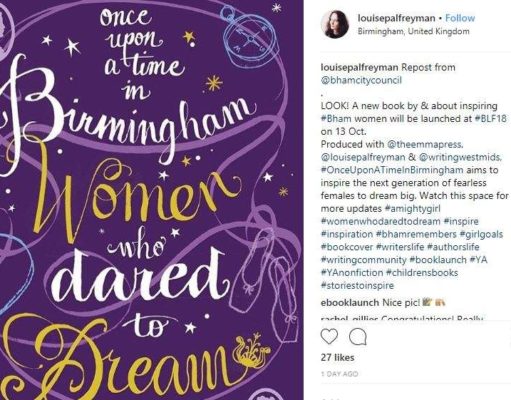Like the post with the heart icon

pyautogui.click(x=329, y=336)
